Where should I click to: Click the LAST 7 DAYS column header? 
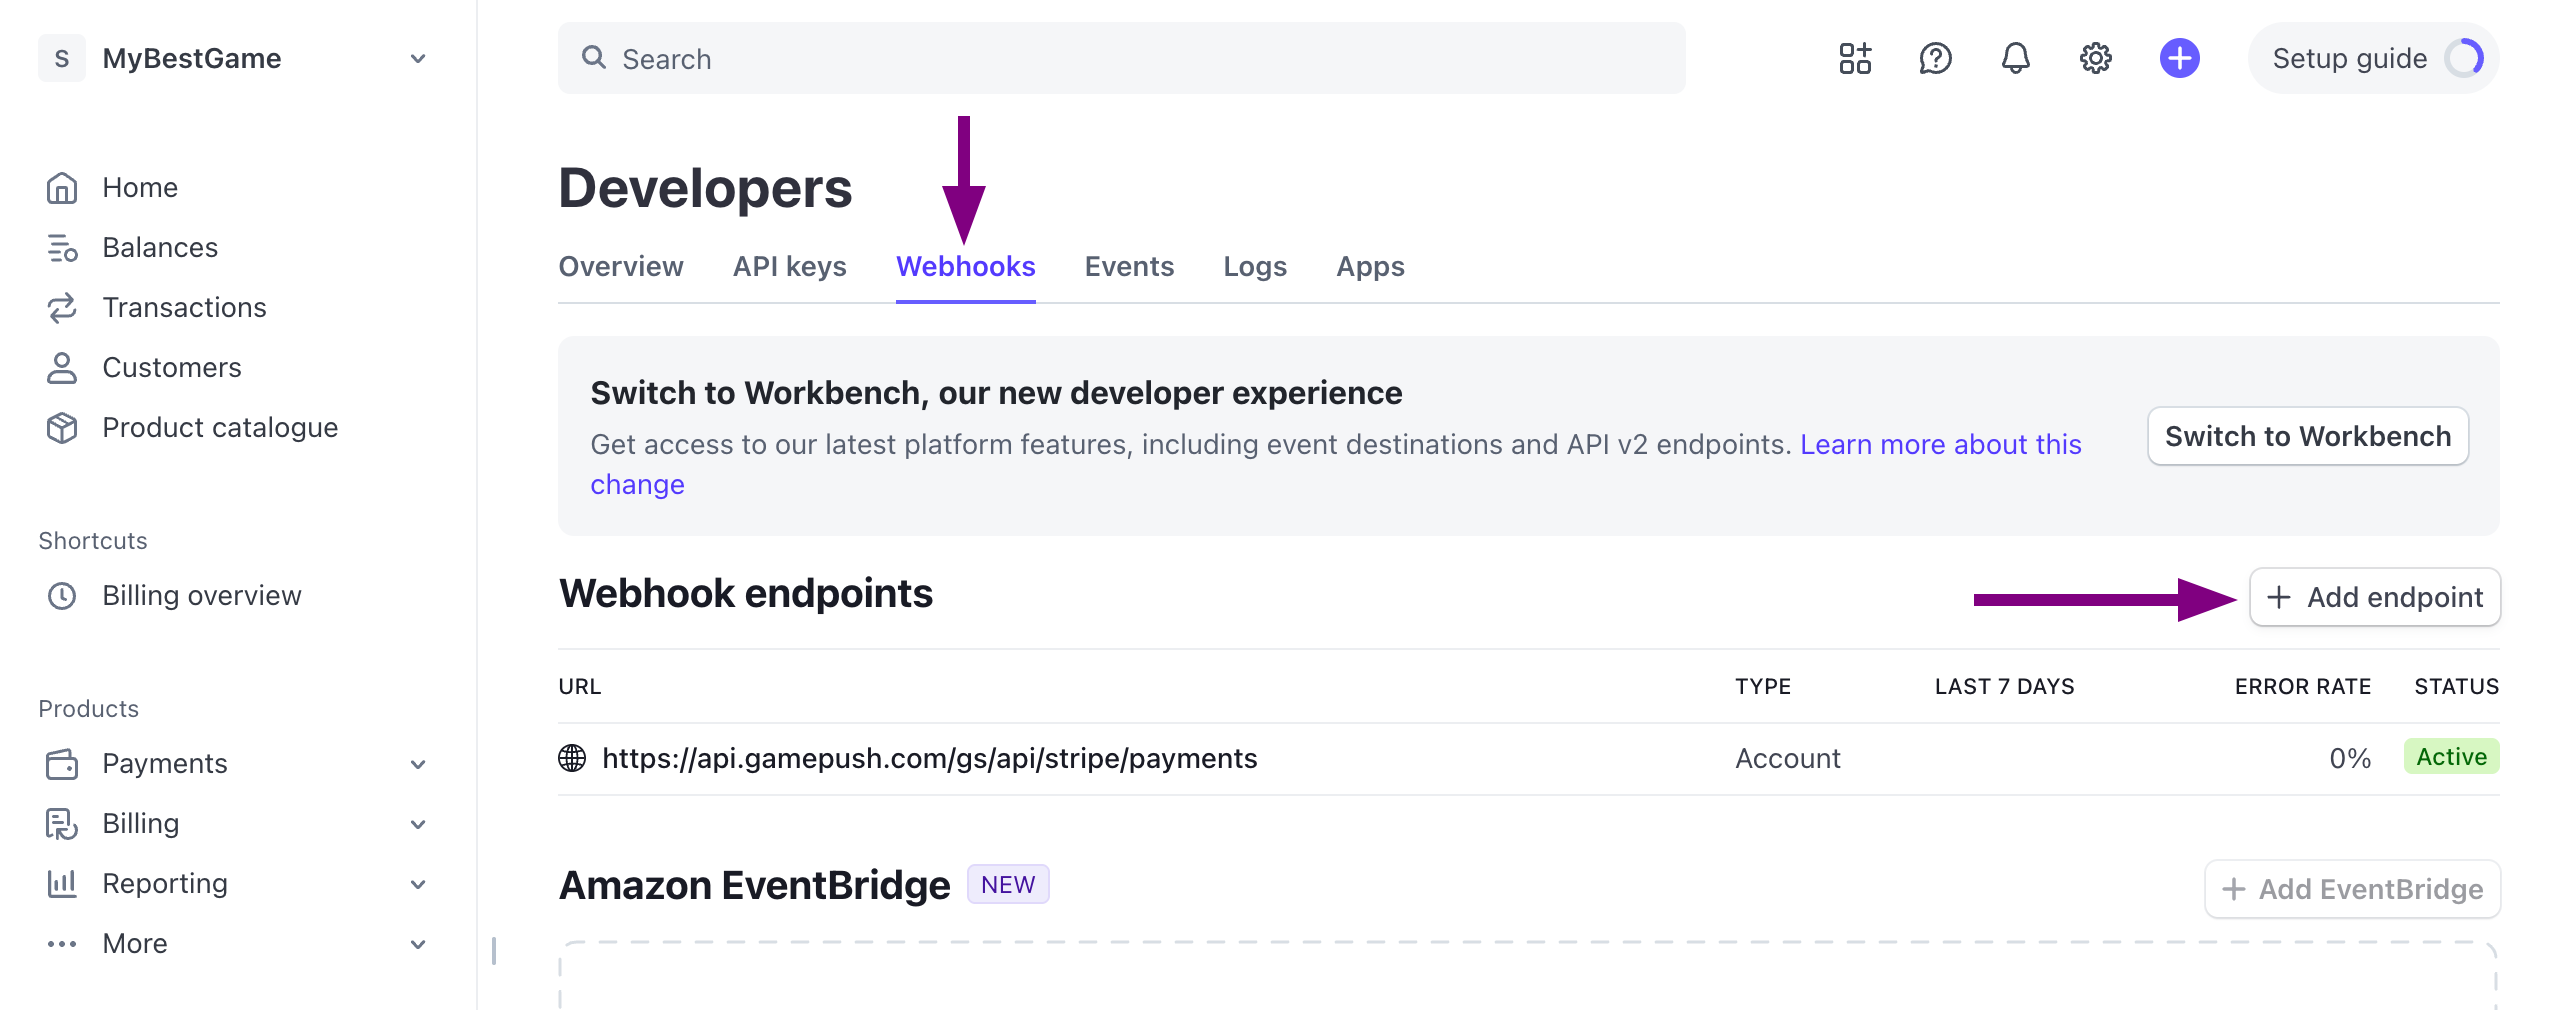pyautogui.click(x=2004, y=687)
